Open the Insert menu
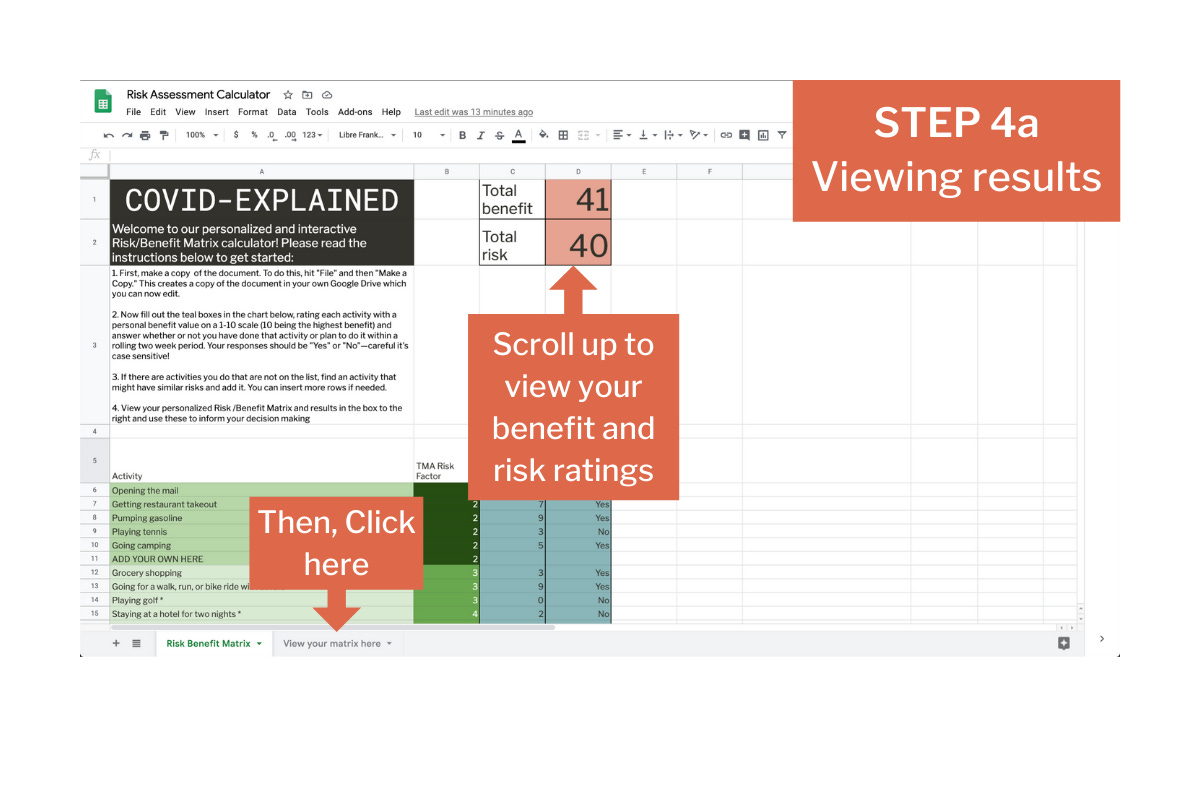The height and width of the screenshot is (800, 1200). (x=217, y=112)
